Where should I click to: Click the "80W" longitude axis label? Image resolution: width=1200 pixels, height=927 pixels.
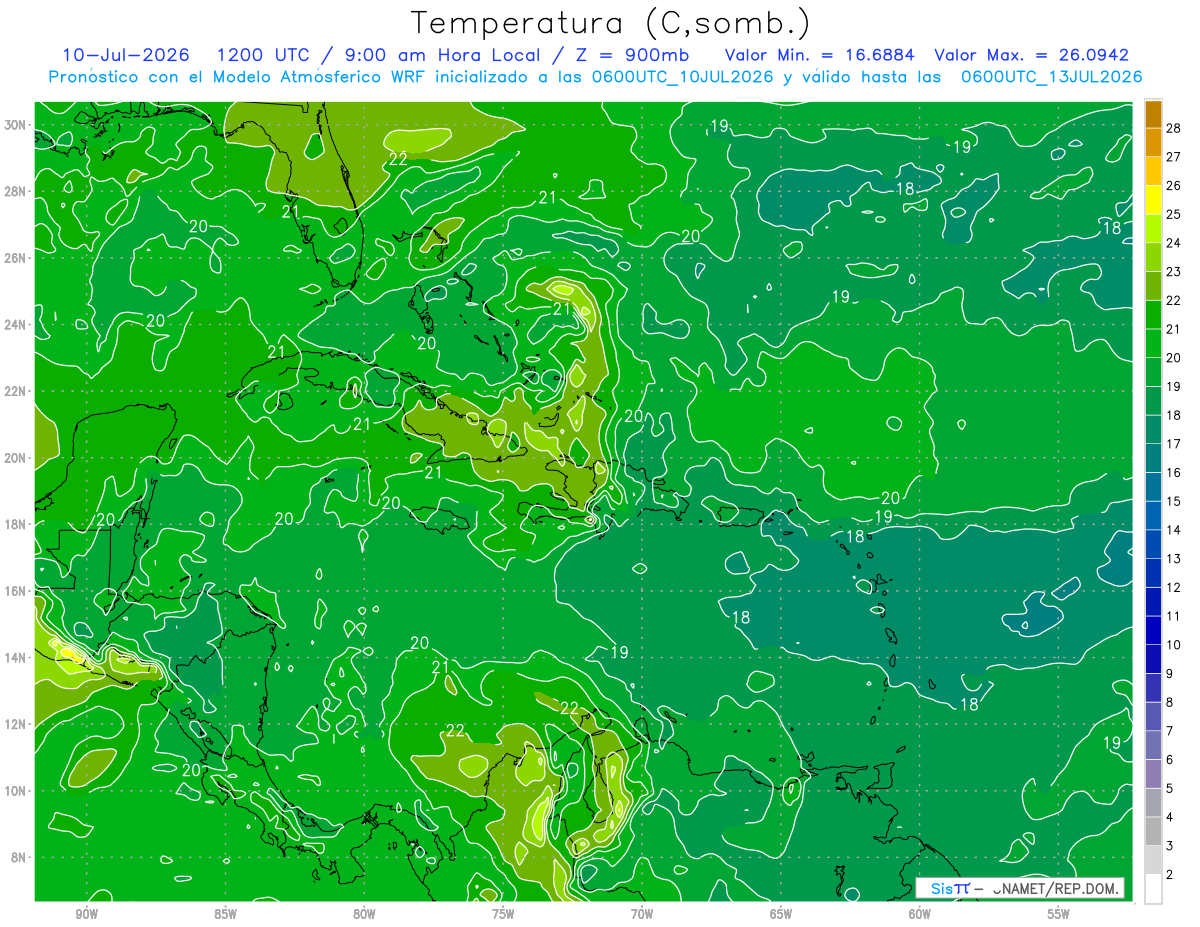click(x=364, y=914)
